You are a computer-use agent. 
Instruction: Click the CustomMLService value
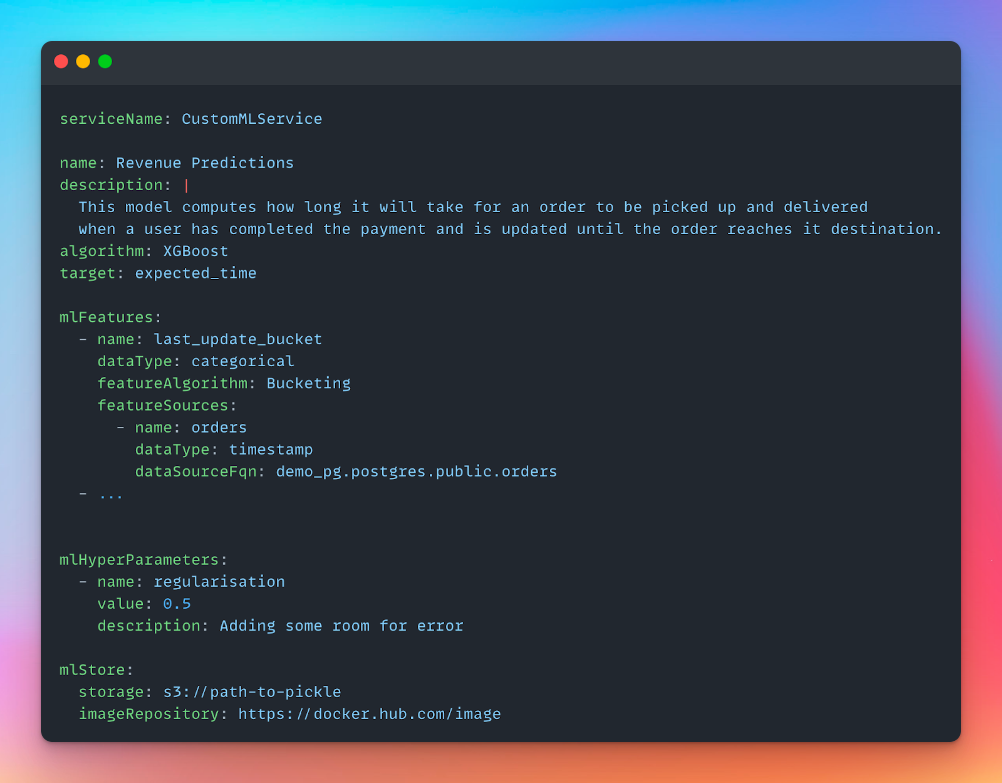(x=252, y=119)
